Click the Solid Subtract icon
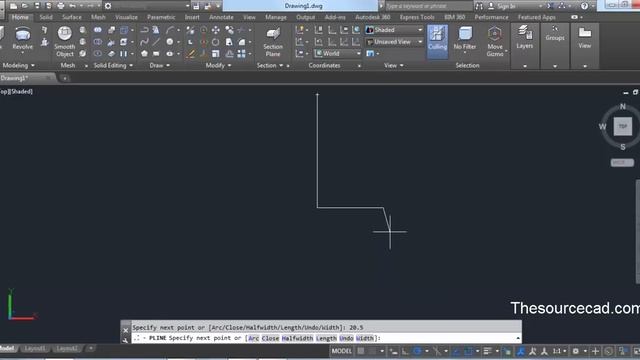This screenshot has width=640, height=360. click(98, 42)
